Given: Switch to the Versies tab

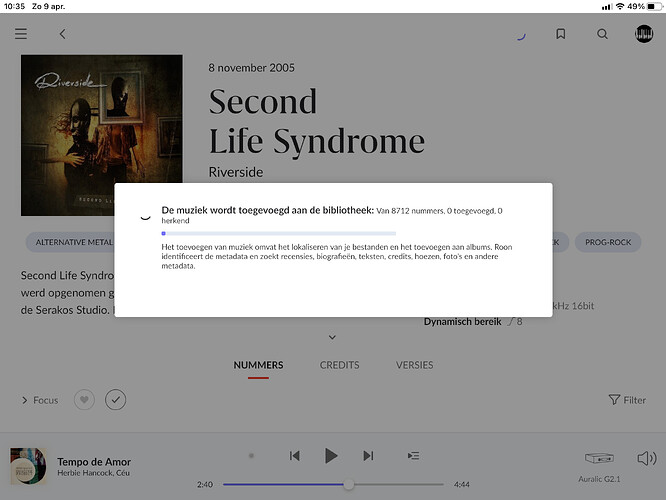Looking at the screenshot, I should (414, 365).
